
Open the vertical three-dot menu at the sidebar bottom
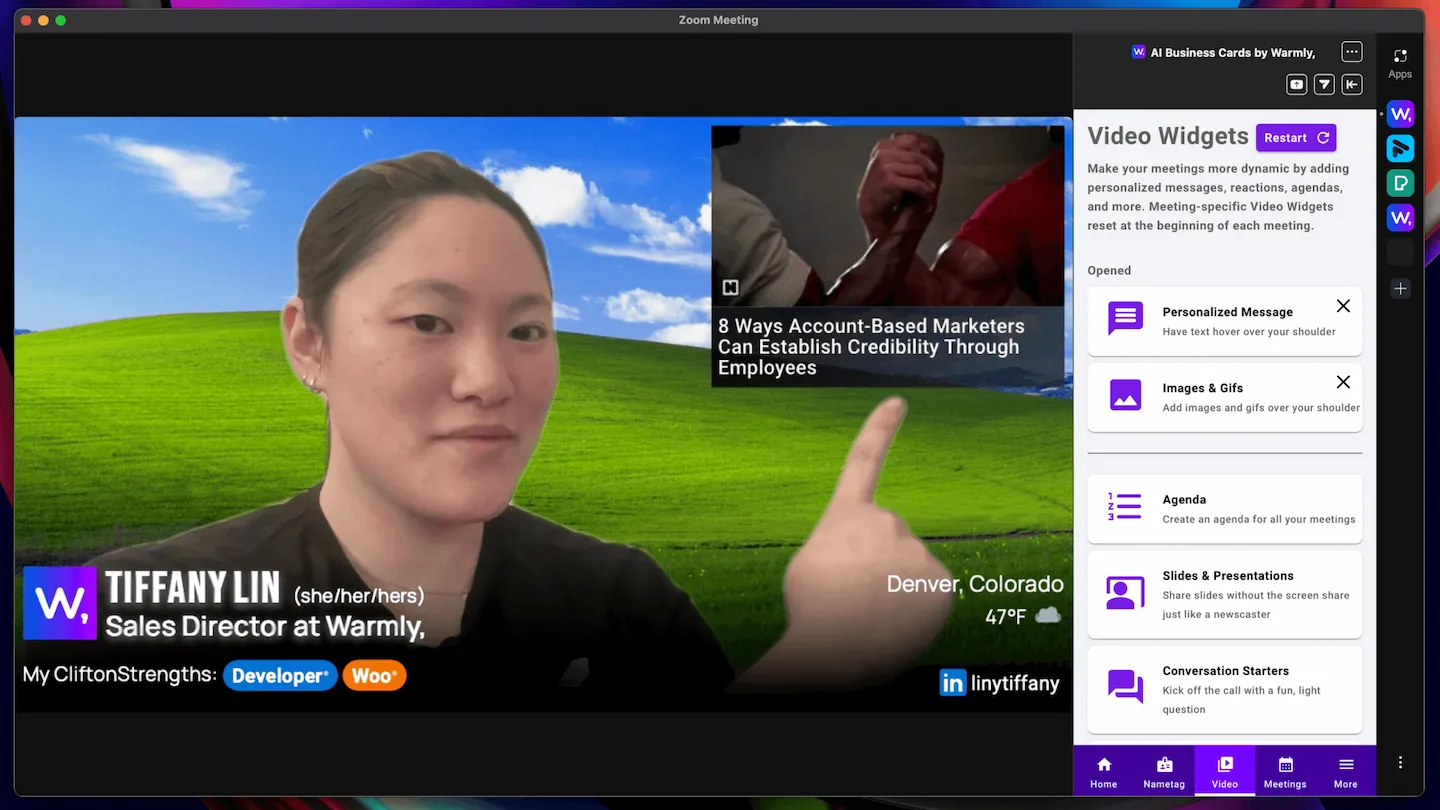(1400, 762)
